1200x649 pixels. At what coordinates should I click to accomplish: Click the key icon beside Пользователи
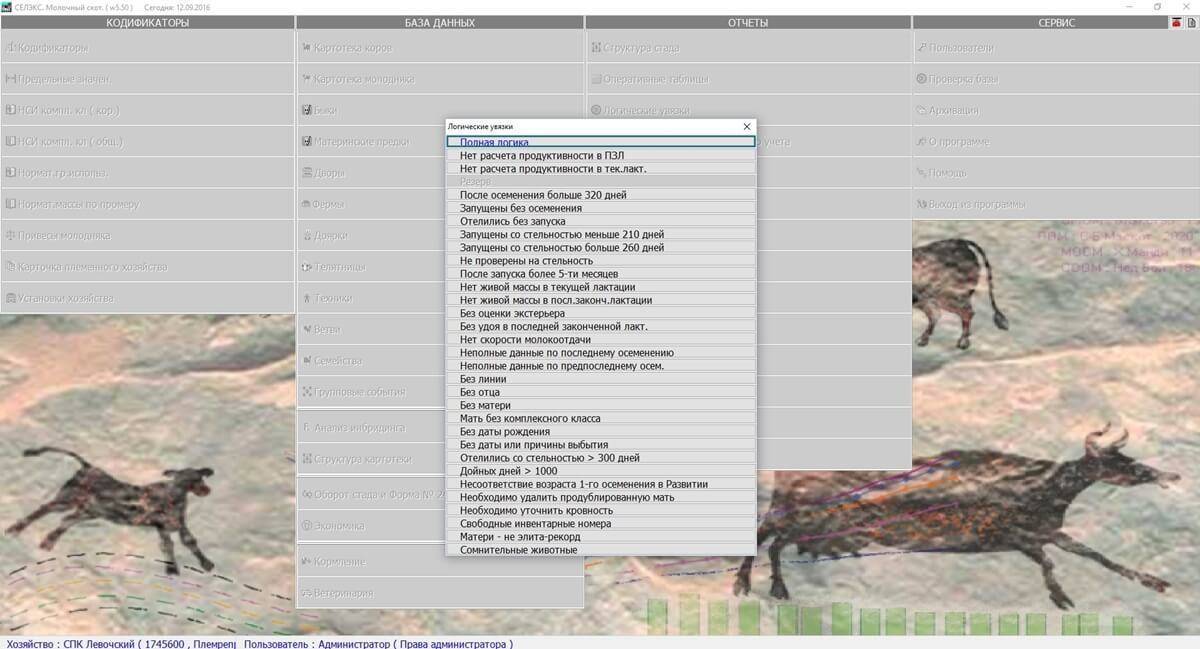pyautogui.click(x=921, y=47)
